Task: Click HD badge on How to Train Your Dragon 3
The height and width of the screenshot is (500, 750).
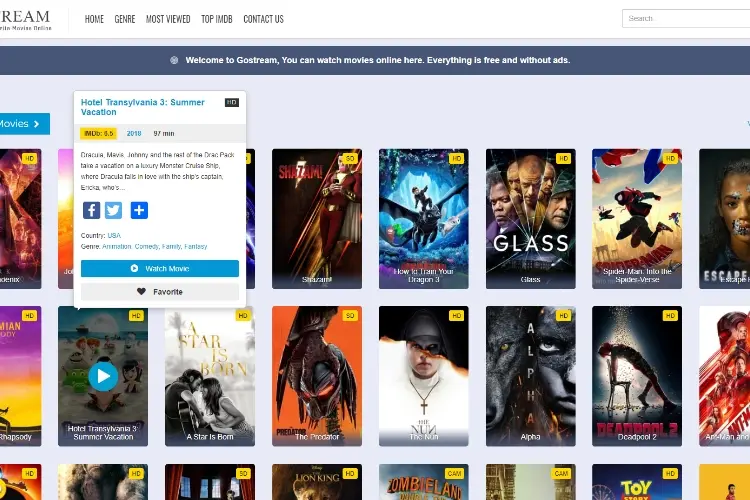Action: pyautogui.click(x=456, y=158)
